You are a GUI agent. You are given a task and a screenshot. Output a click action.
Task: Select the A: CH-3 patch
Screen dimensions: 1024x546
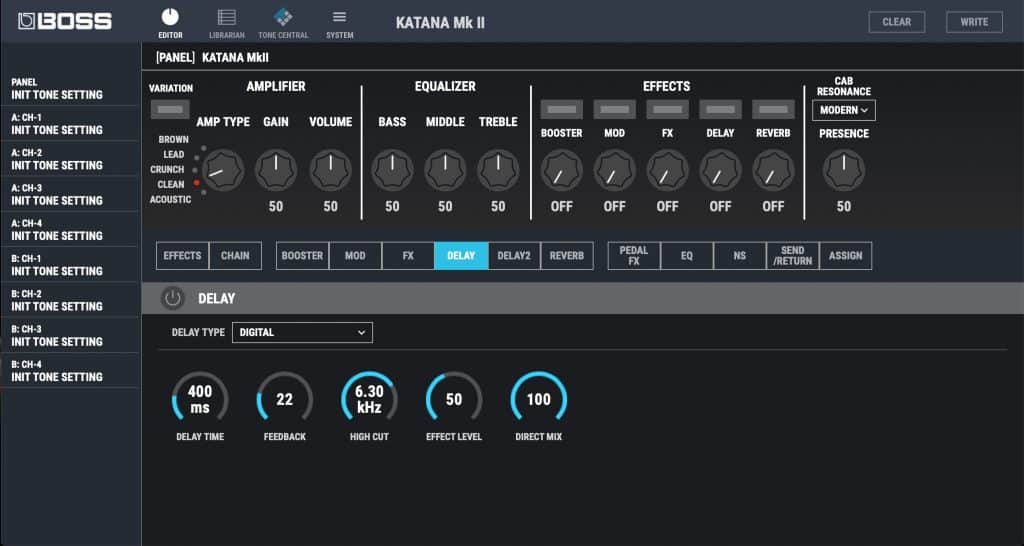(x=70, y=195)
